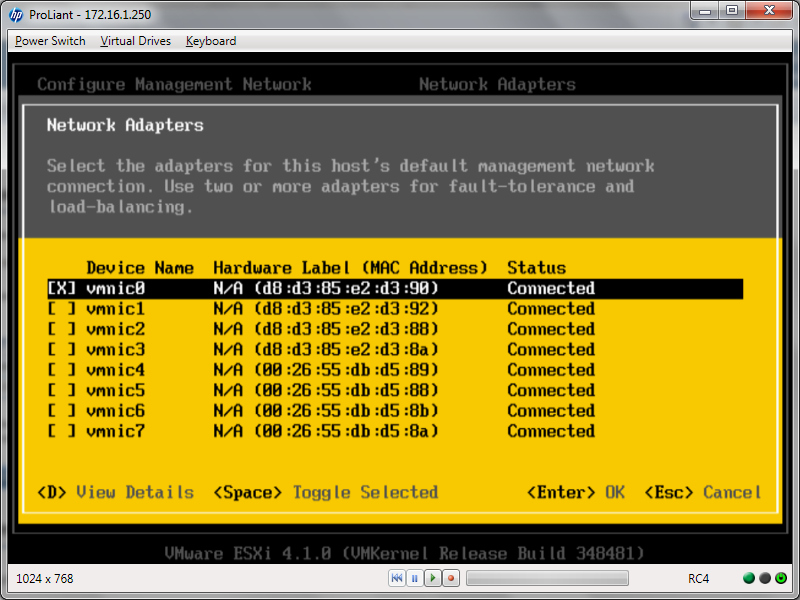Open the Keyboard menu
Screen dimensions: 800x600
211,41
